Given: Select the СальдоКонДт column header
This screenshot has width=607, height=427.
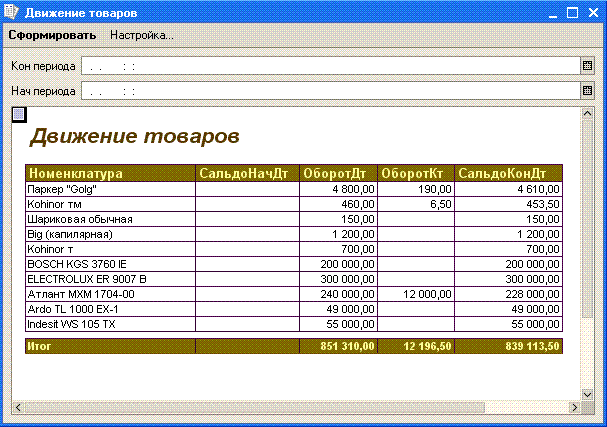Looking at the screenshot, I should coord(508,173).
